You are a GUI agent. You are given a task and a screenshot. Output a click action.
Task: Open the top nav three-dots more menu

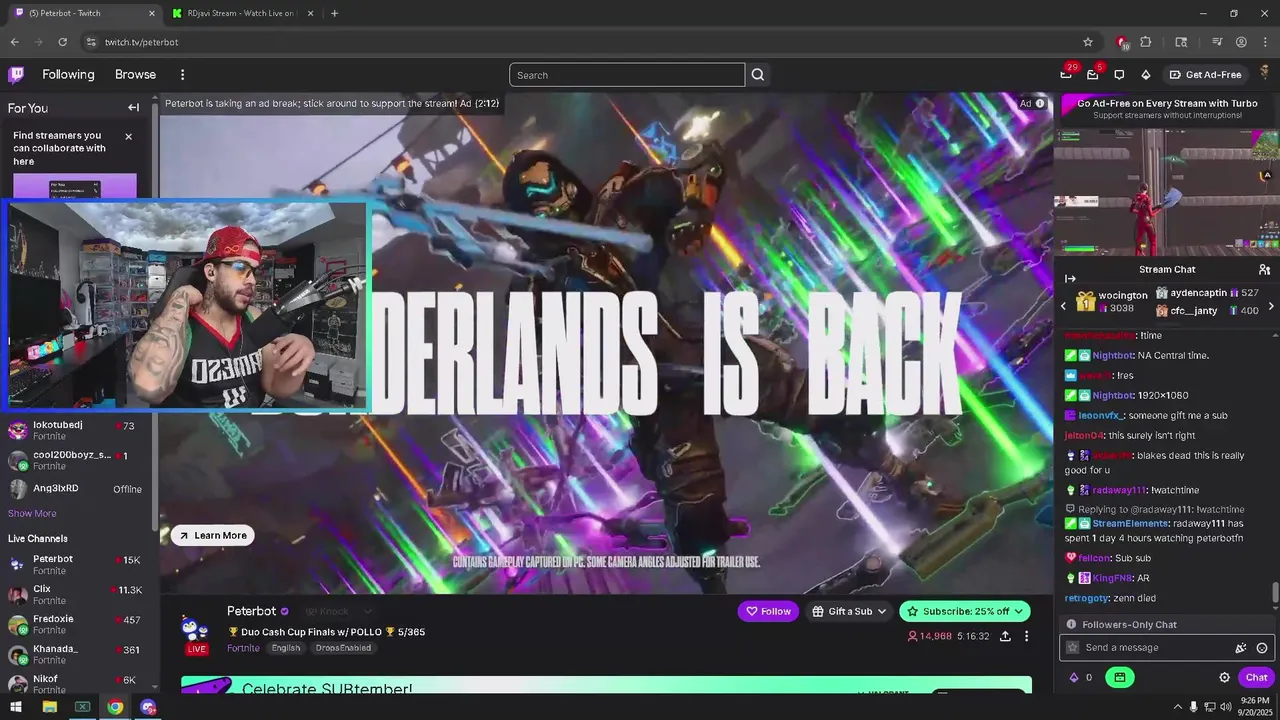(x=182, y=75)
